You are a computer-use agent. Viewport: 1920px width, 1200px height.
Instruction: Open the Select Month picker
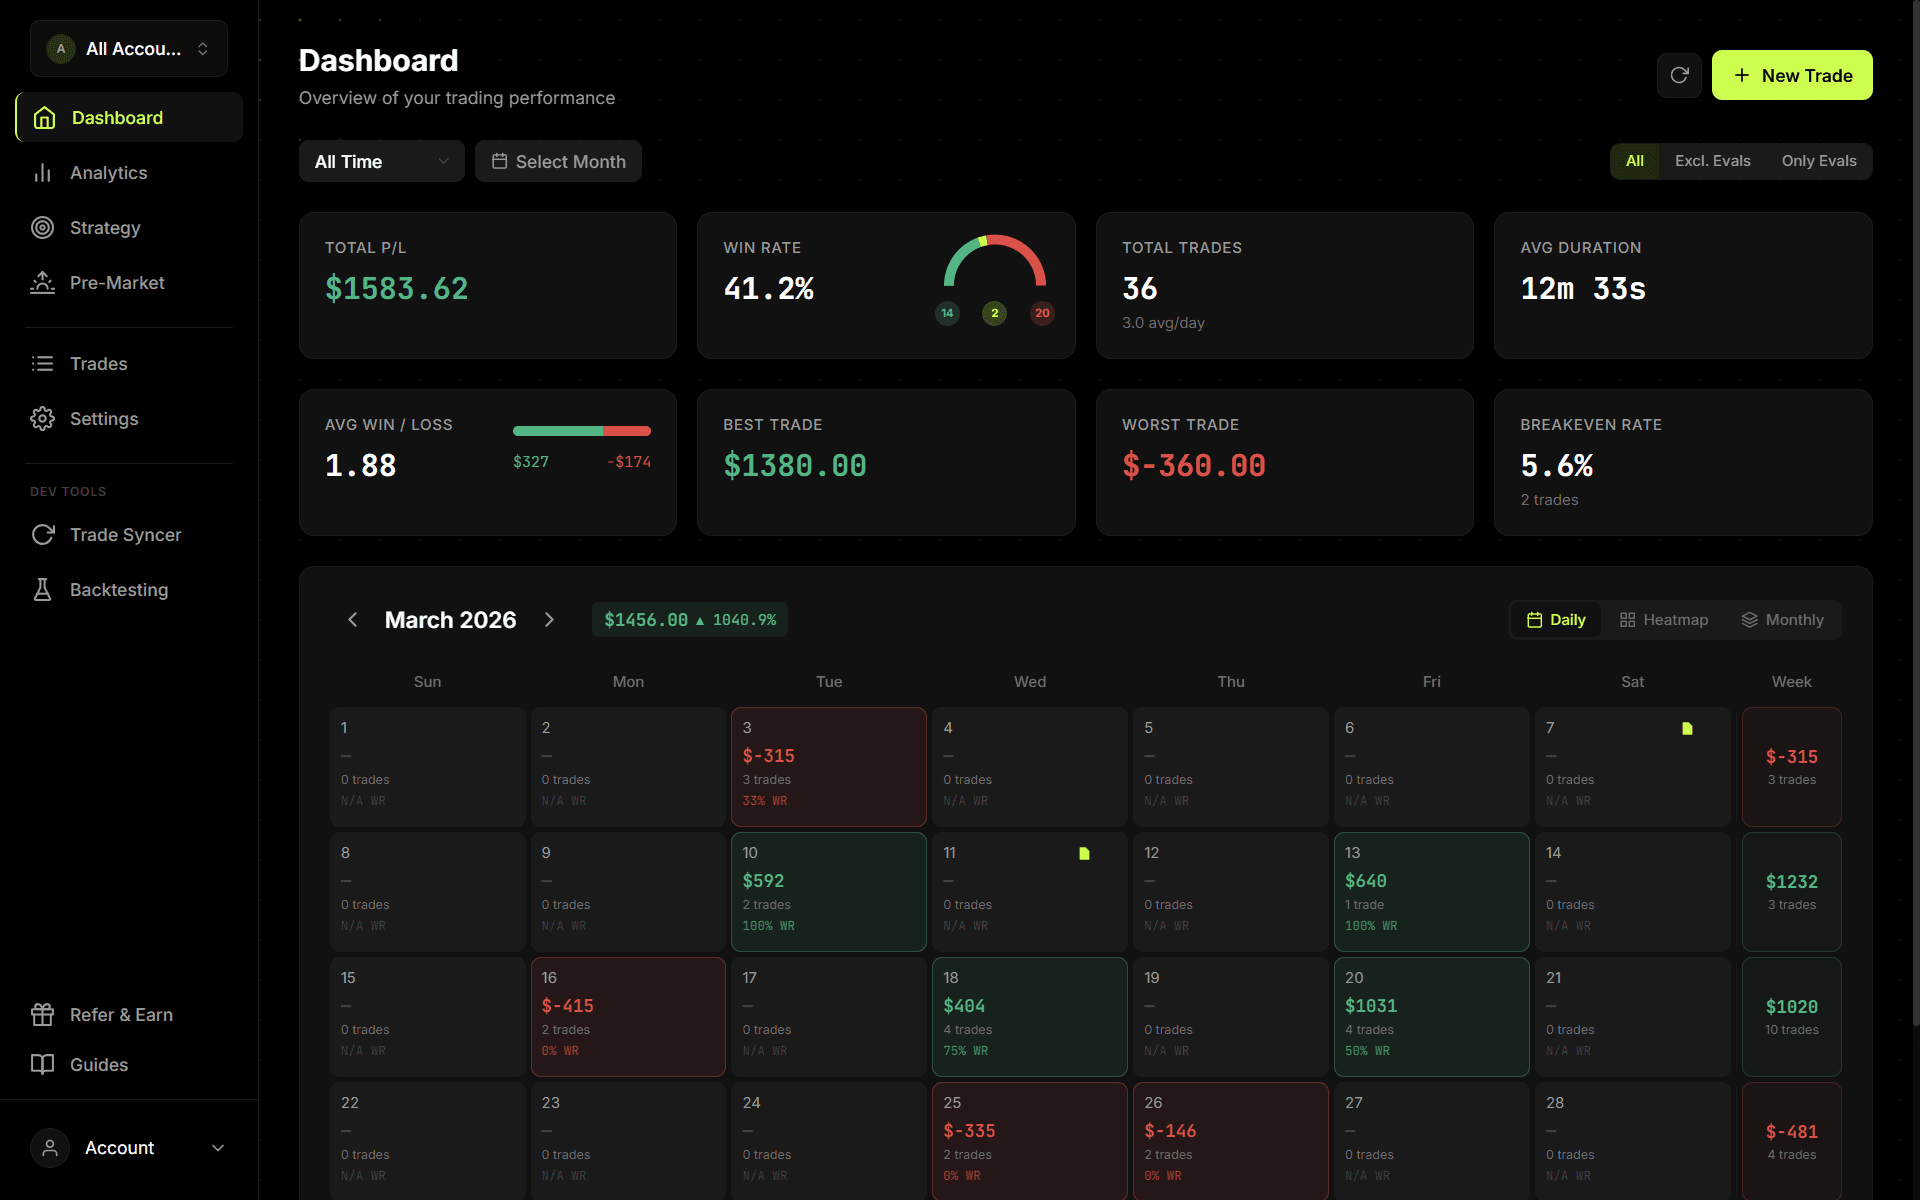pyautogui.click(x=558, y=161)
